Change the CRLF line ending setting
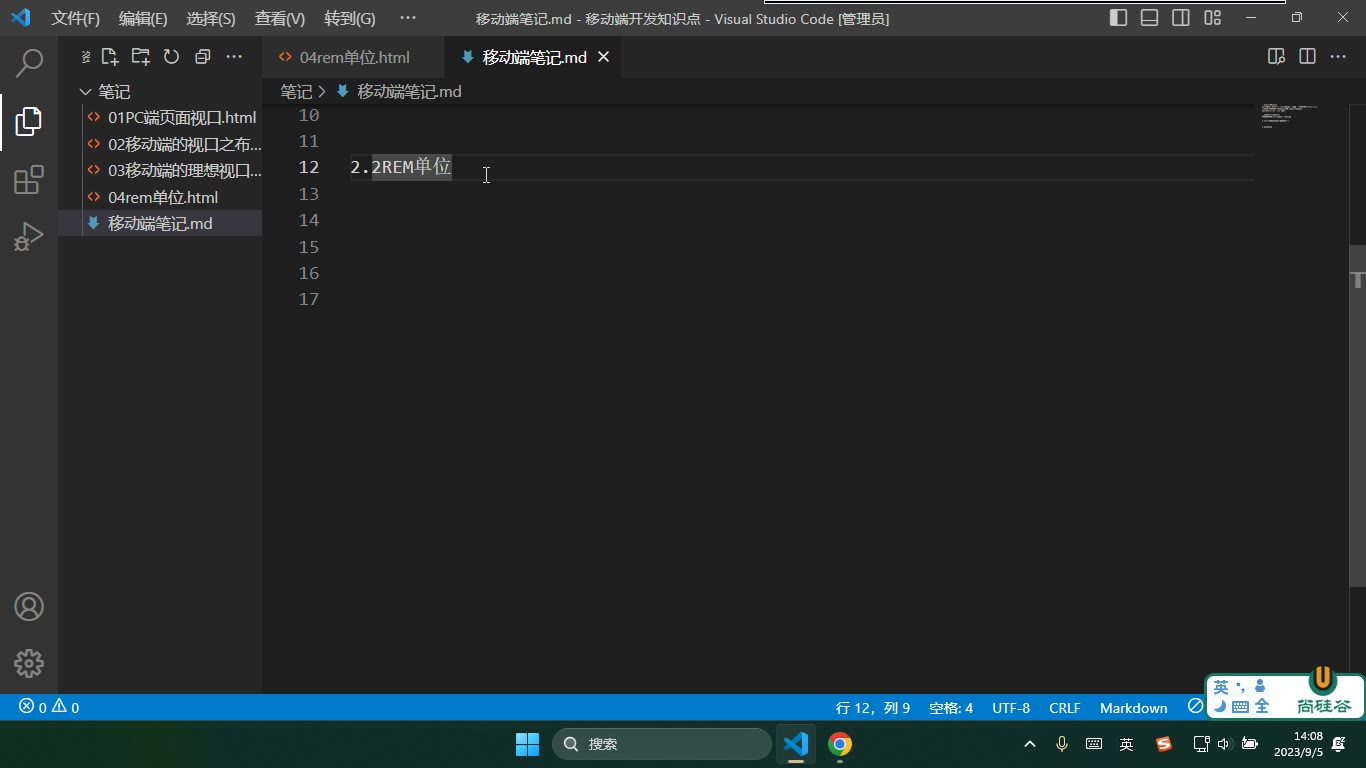This screenshot has width=1366, height=768. coord(1064,707)
